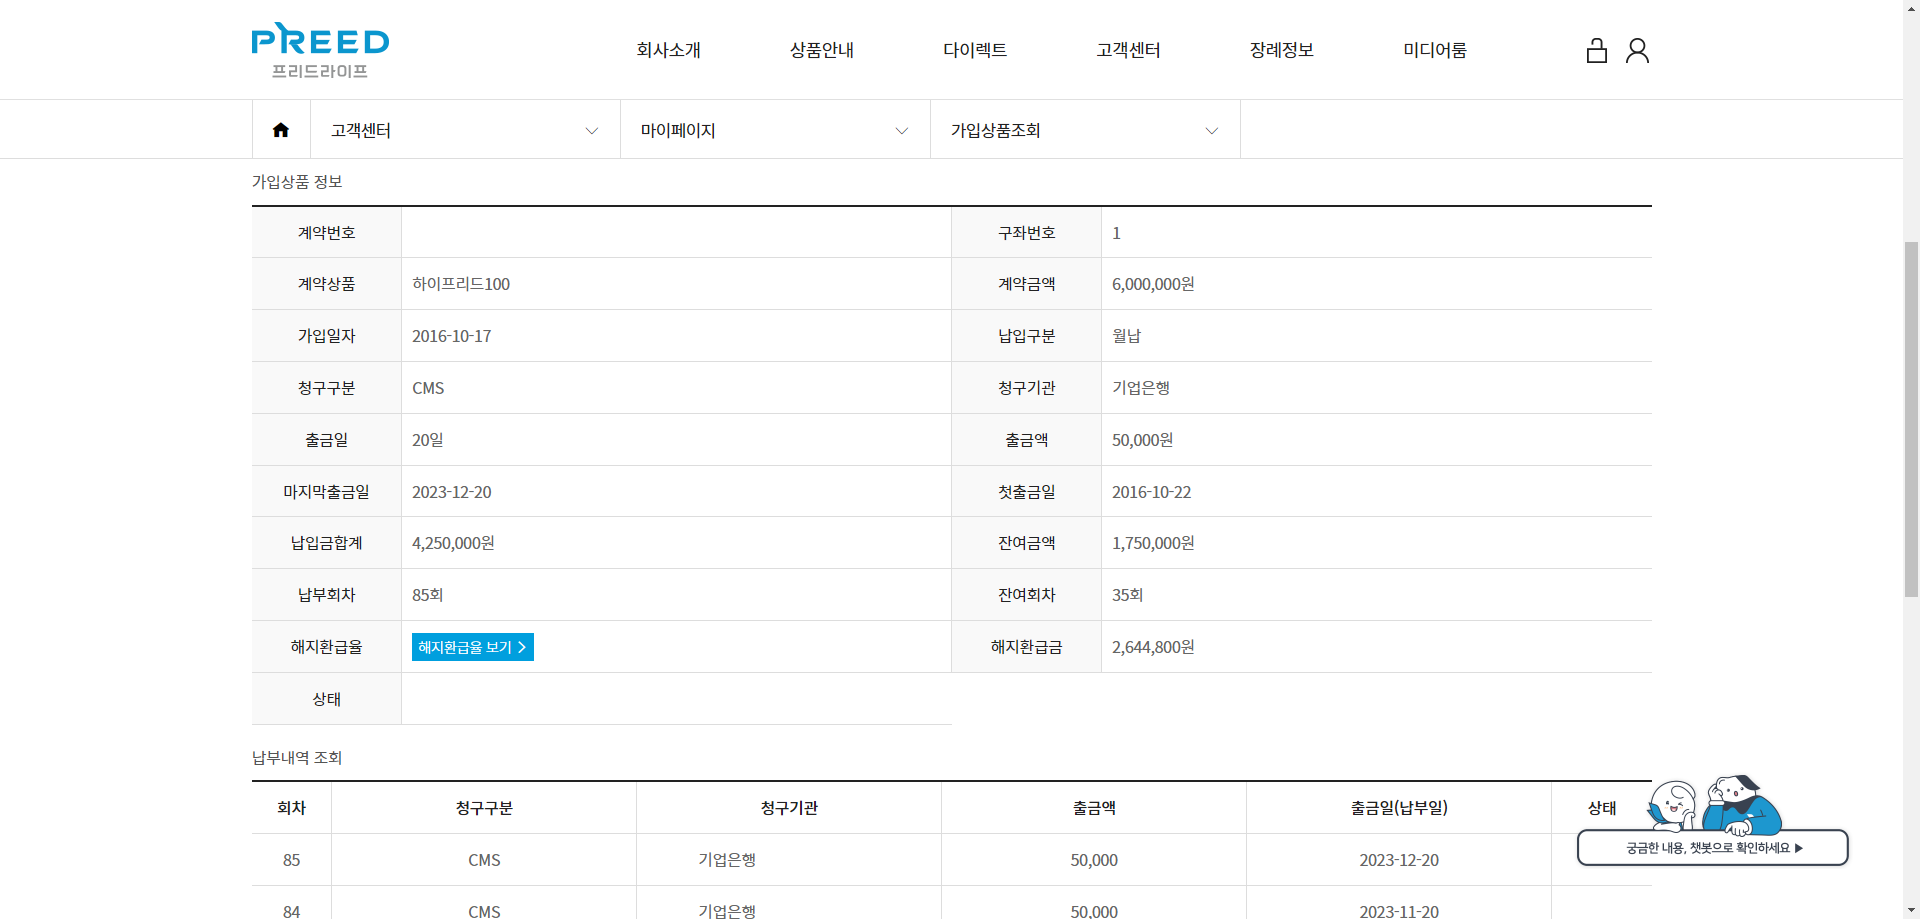Click the page vertical scrollbar thumb
The height and width of the screenshot is (919, 1920).
1911,420
